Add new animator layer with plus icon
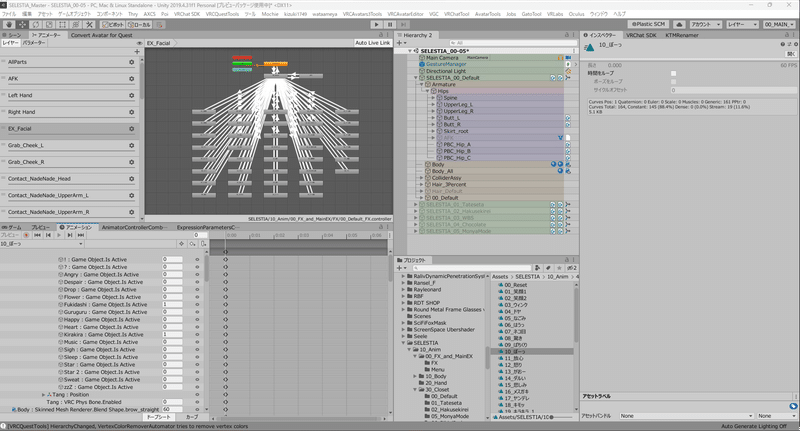800x431 pixels. [137, 52]
